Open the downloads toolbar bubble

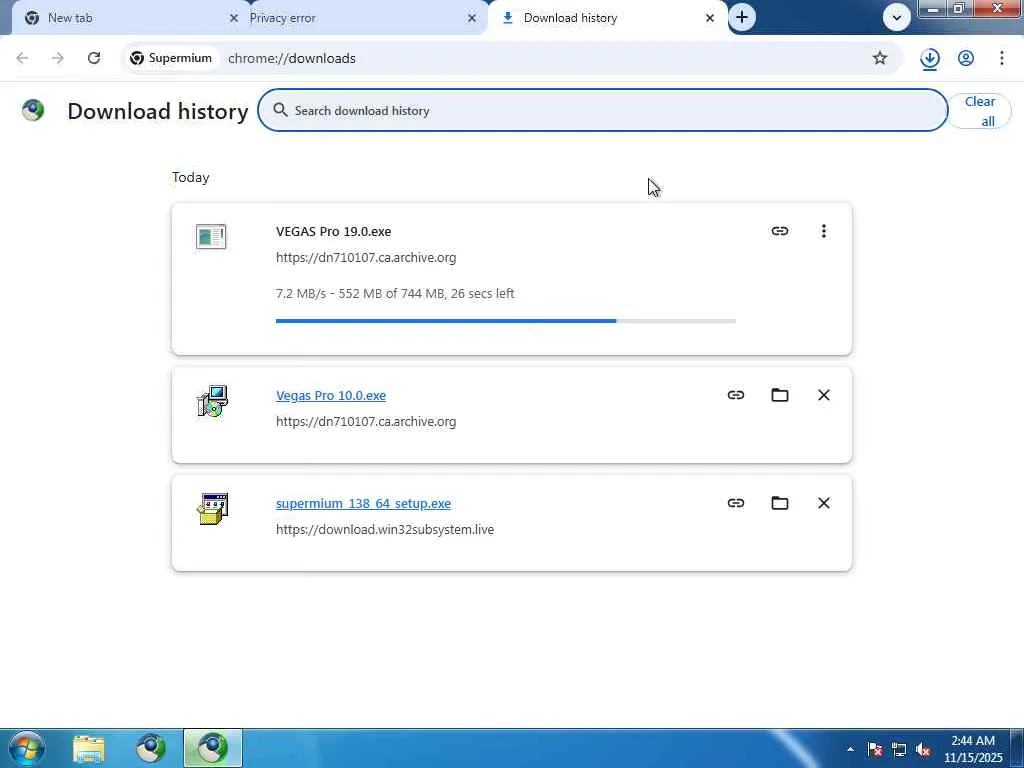tap(930, 59)
